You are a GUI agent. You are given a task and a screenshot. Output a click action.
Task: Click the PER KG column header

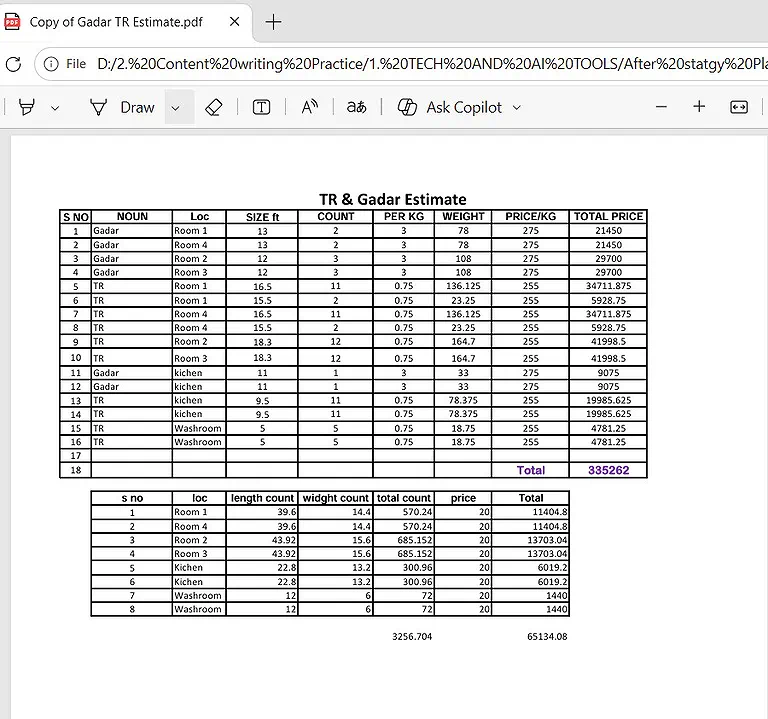pos(404,216)
